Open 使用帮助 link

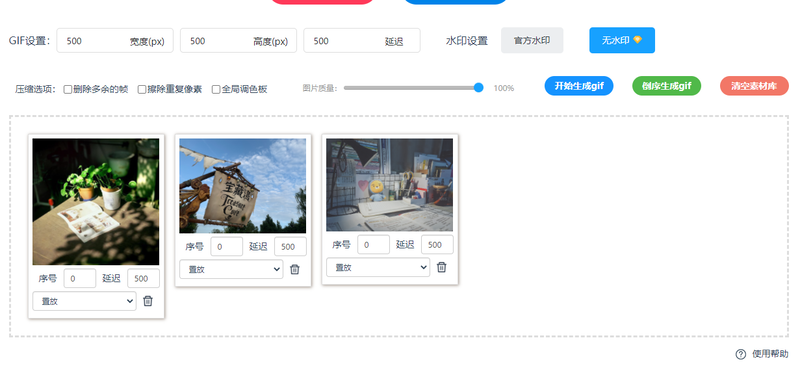pos(770,354)
